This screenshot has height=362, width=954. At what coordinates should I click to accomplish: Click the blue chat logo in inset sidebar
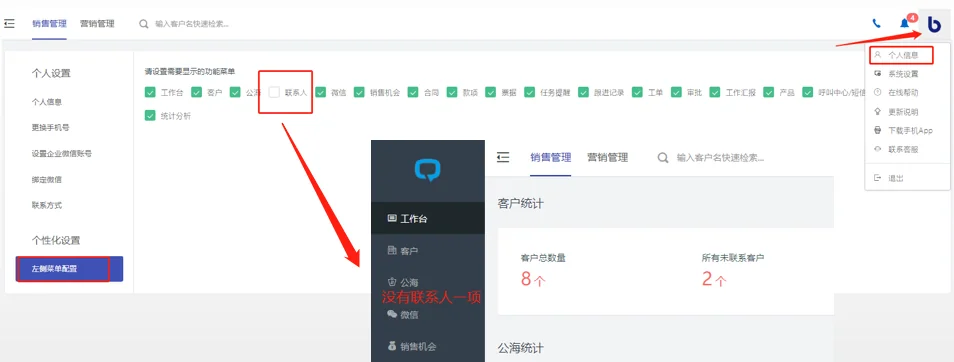[428, 170]
